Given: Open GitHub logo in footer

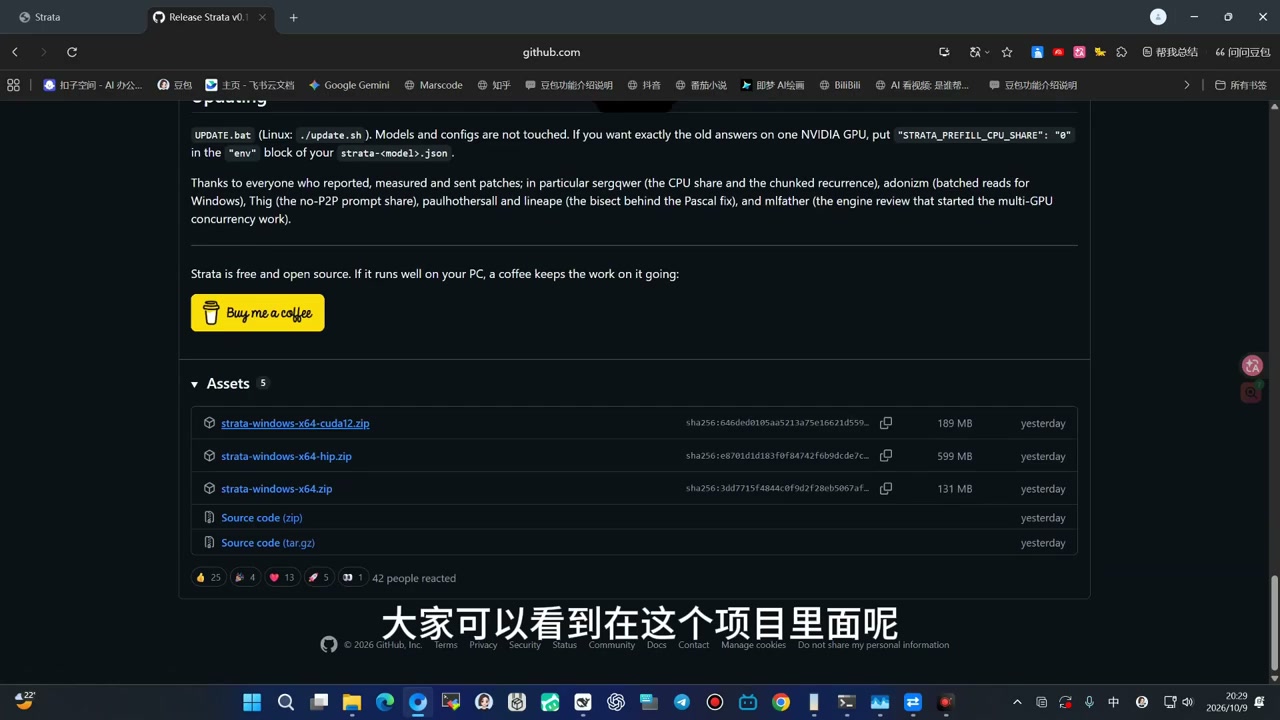Looking at the screenshot, I should pos(329,645).
